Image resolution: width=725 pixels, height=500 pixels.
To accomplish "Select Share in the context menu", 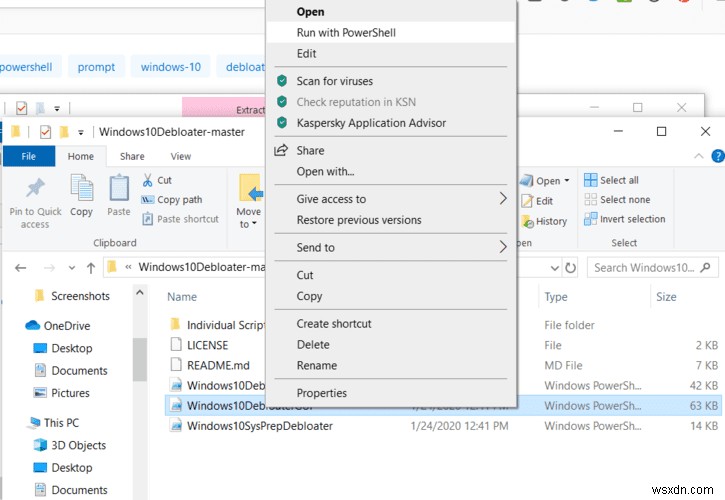I will coord(391,150).
